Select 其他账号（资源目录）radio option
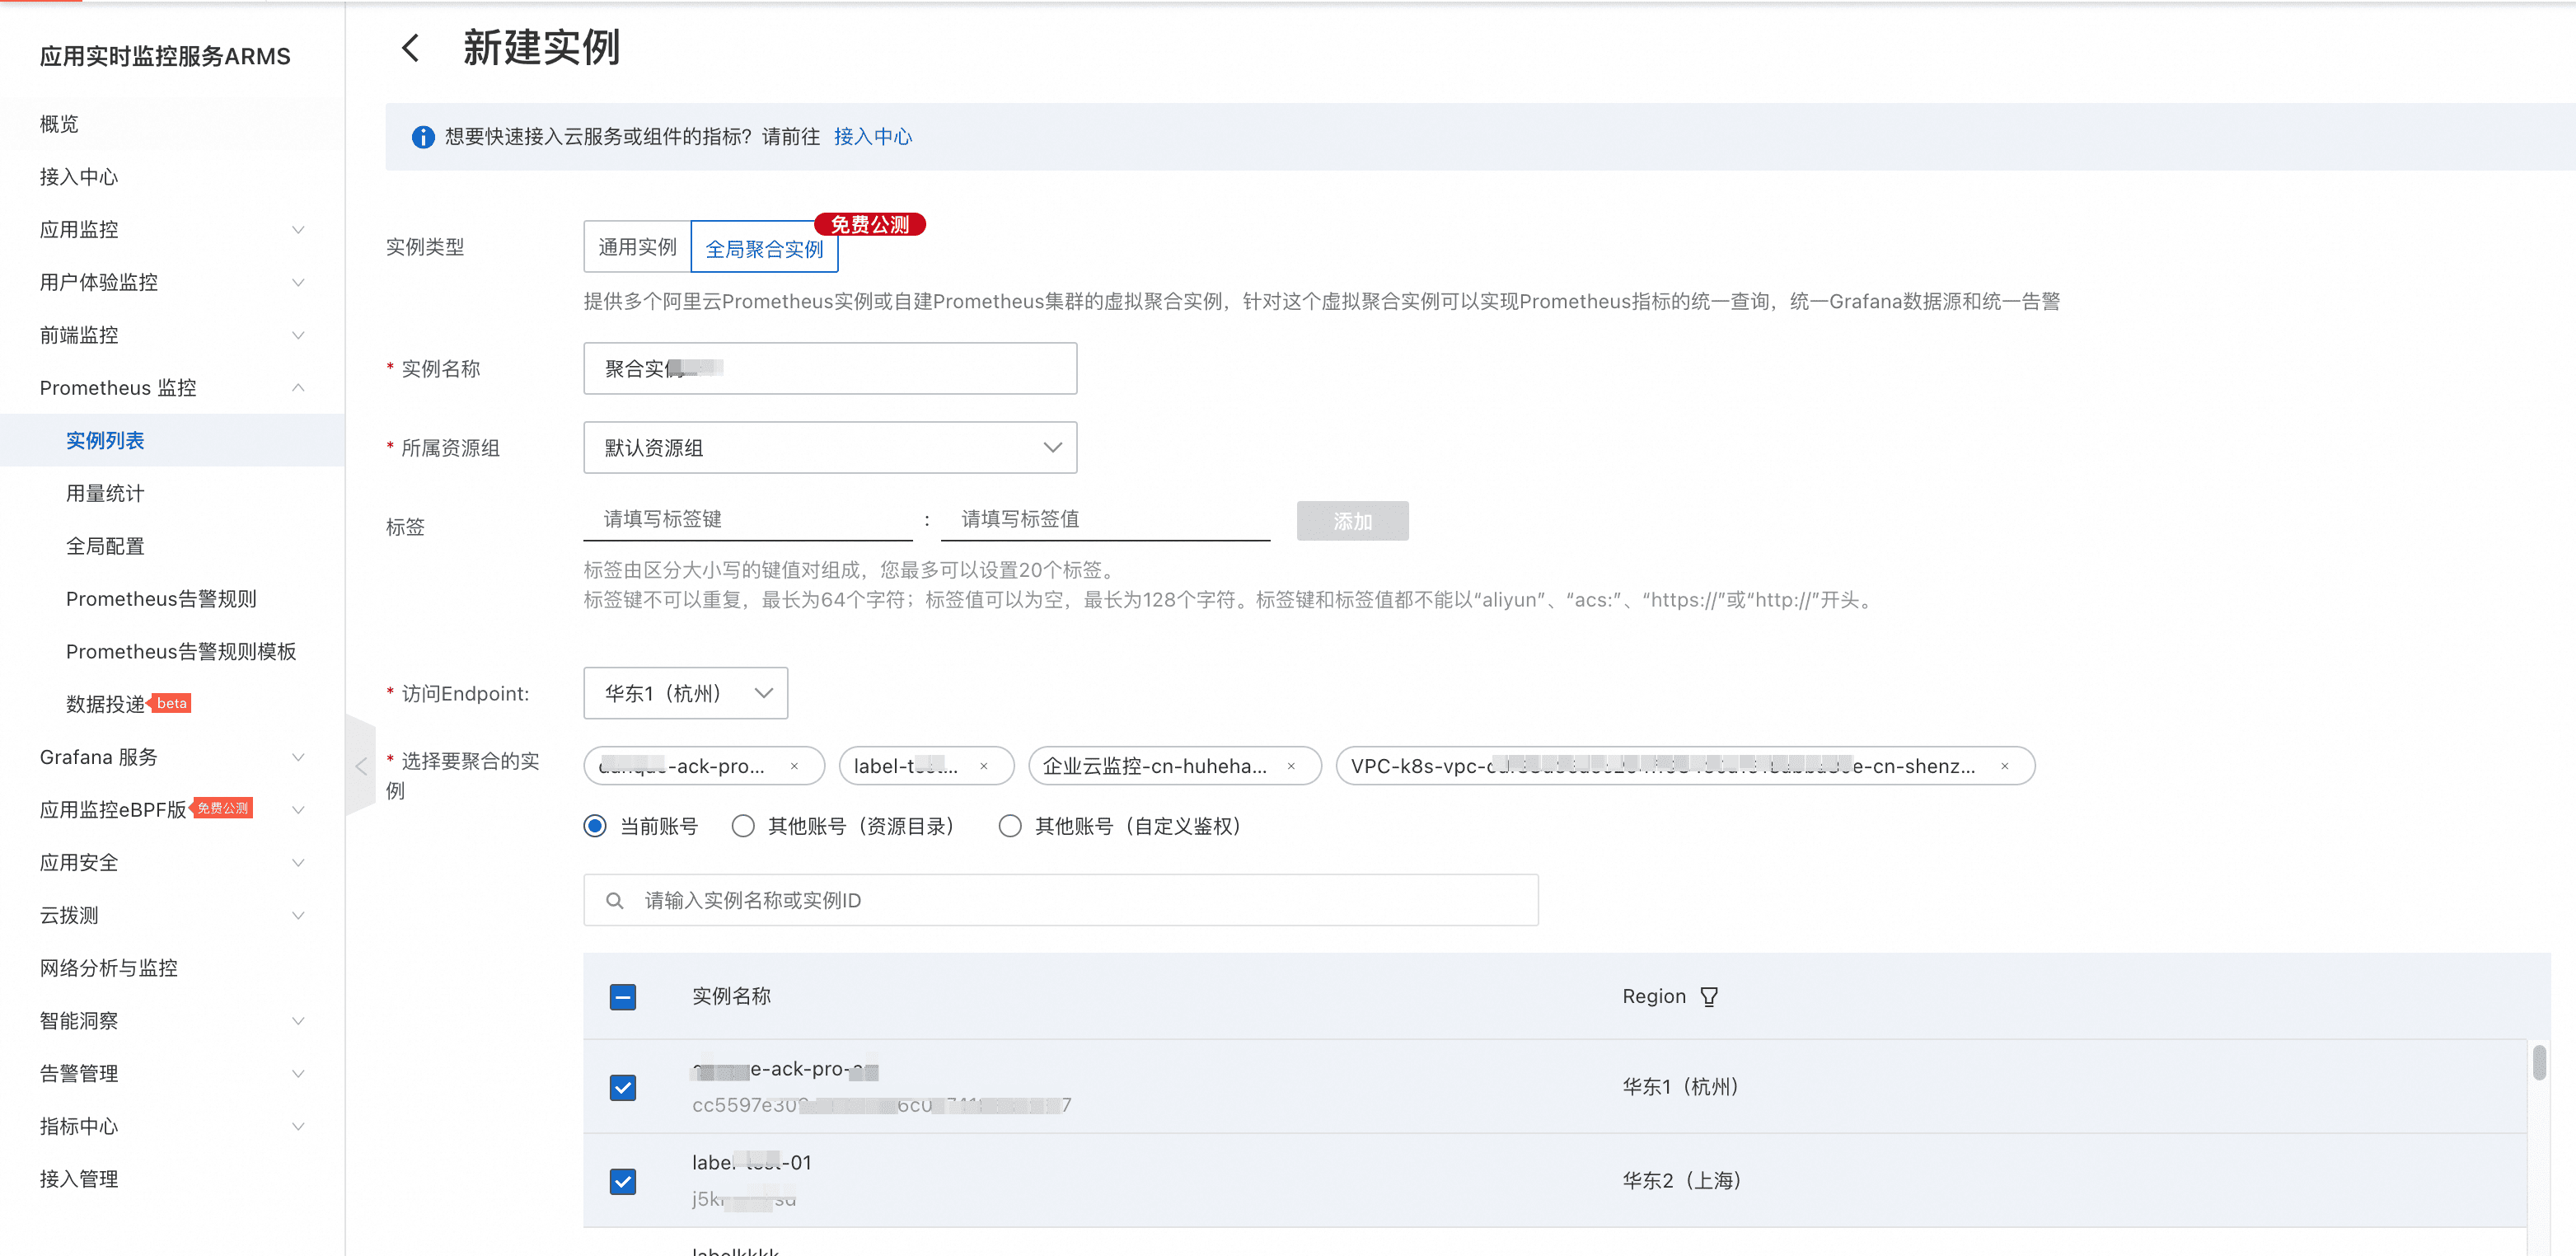Viewport: 2576px width, 1256px height. [x=743, y=826]
